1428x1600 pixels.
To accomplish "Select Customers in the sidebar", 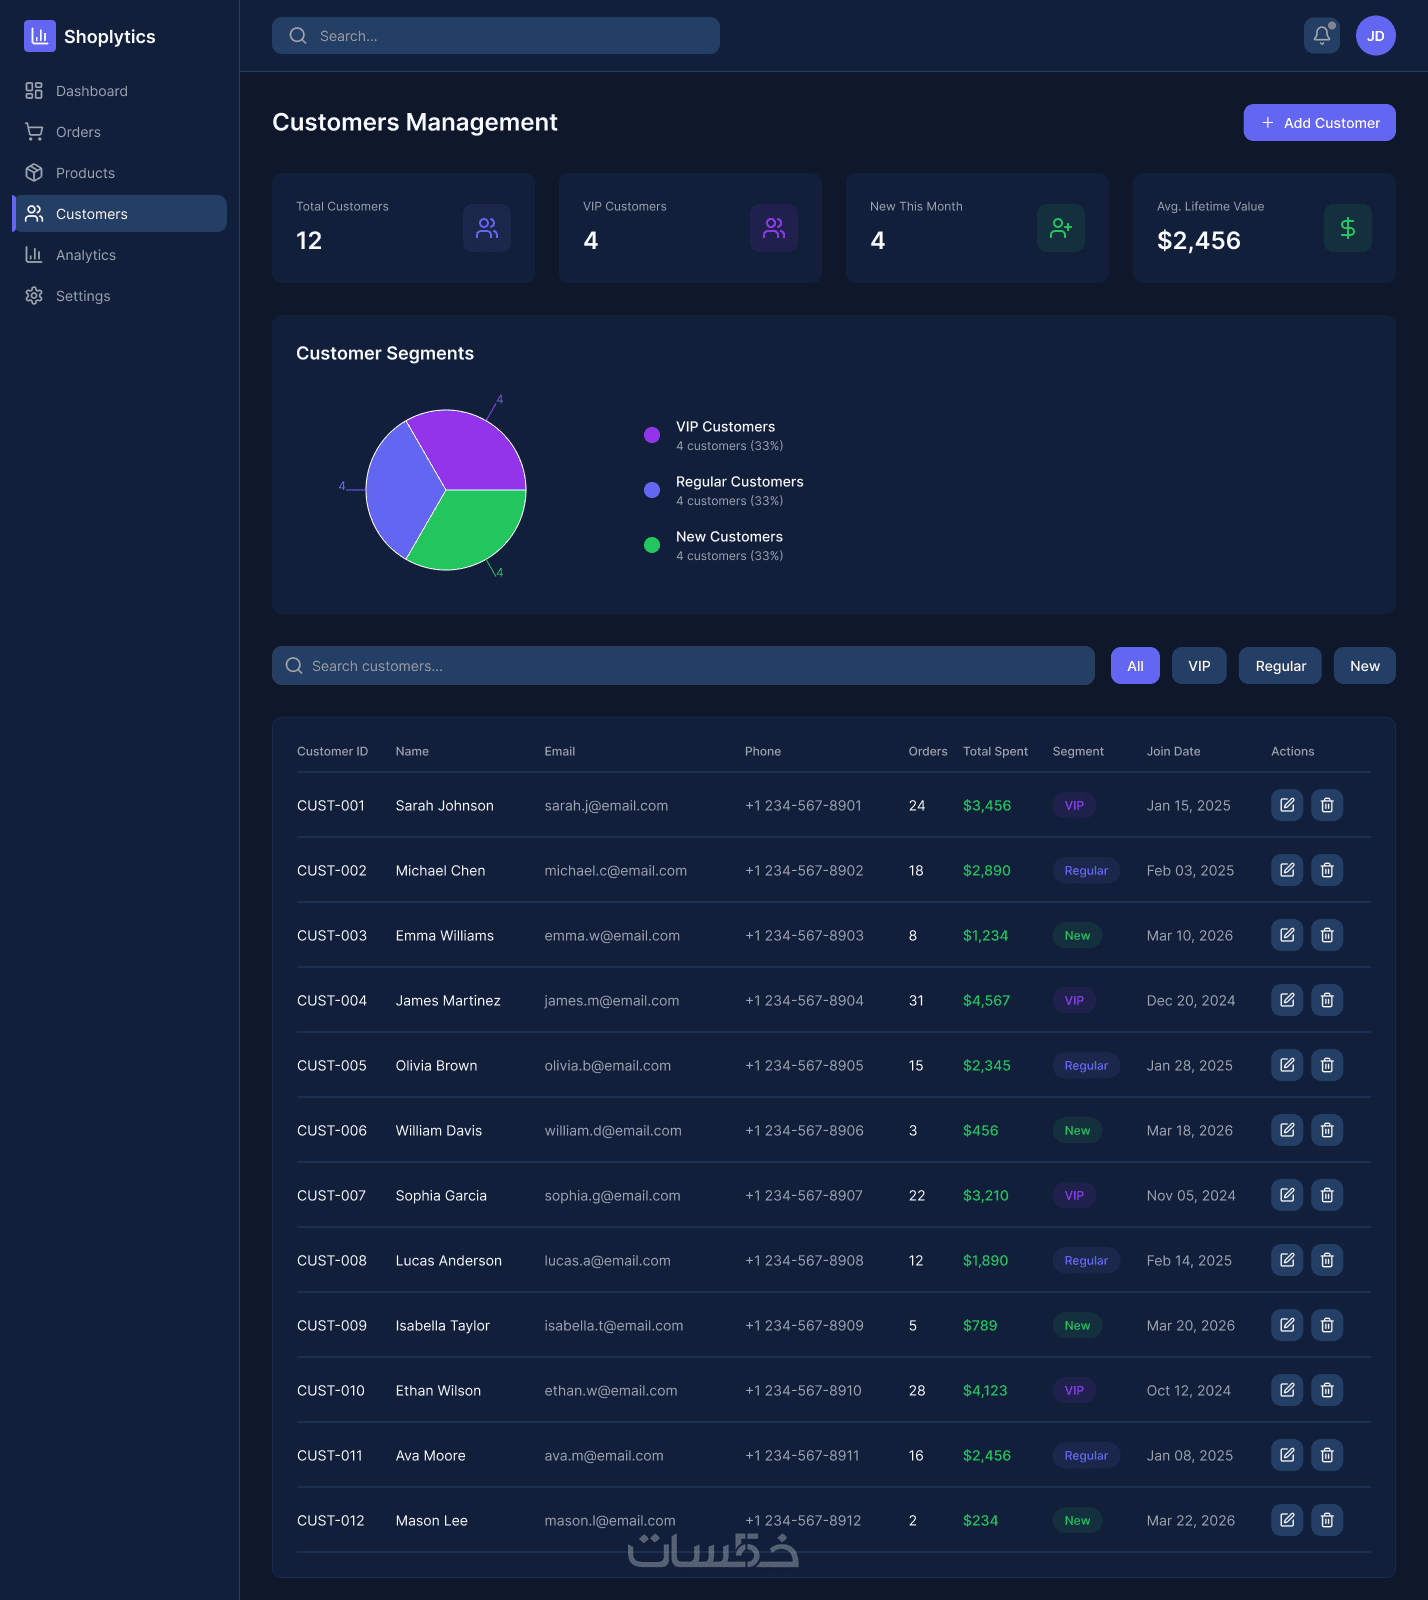I will 119,214.
